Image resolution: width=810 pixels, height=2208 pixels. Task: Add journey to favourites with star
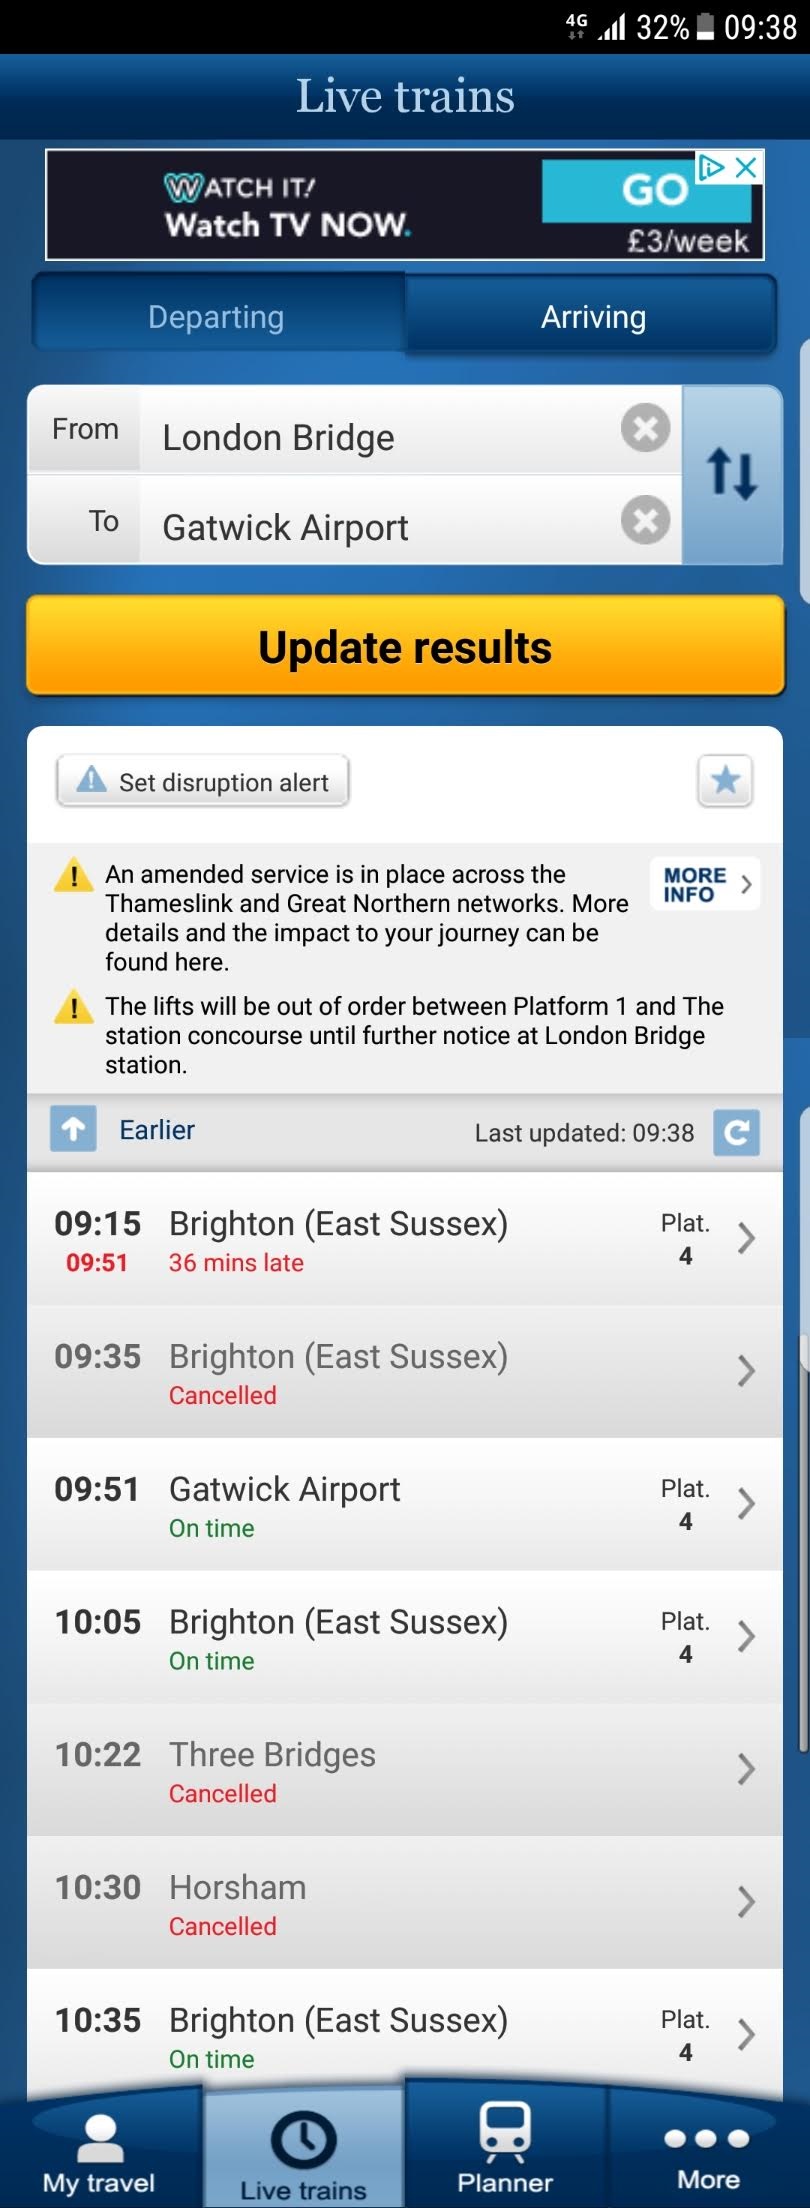pyautogui.click(x=725, y=780)
